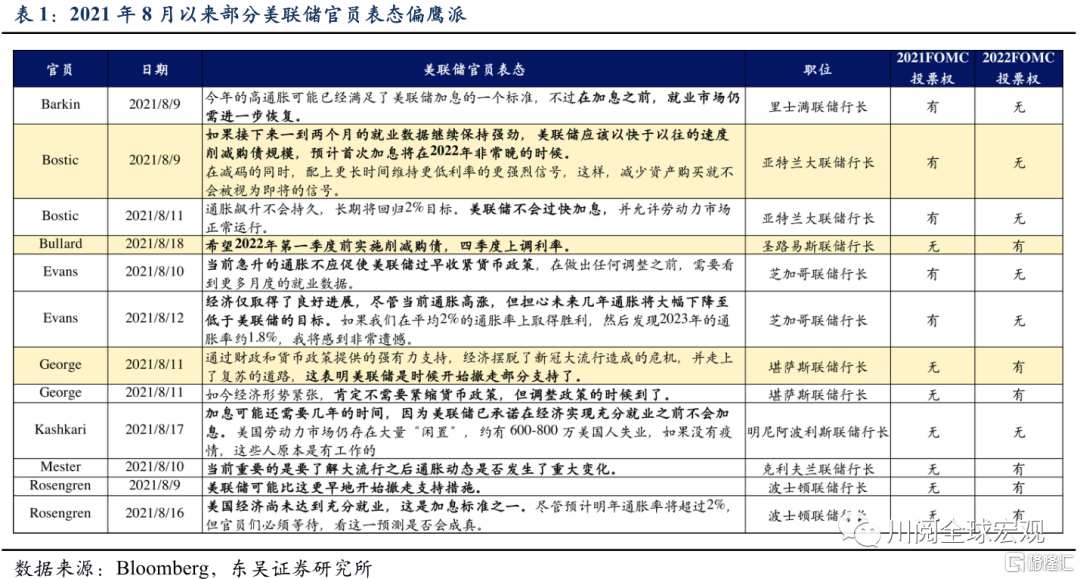Select the 2021/8/9 date in Barkin's row

pyautogui.click(x=155, y=105)
